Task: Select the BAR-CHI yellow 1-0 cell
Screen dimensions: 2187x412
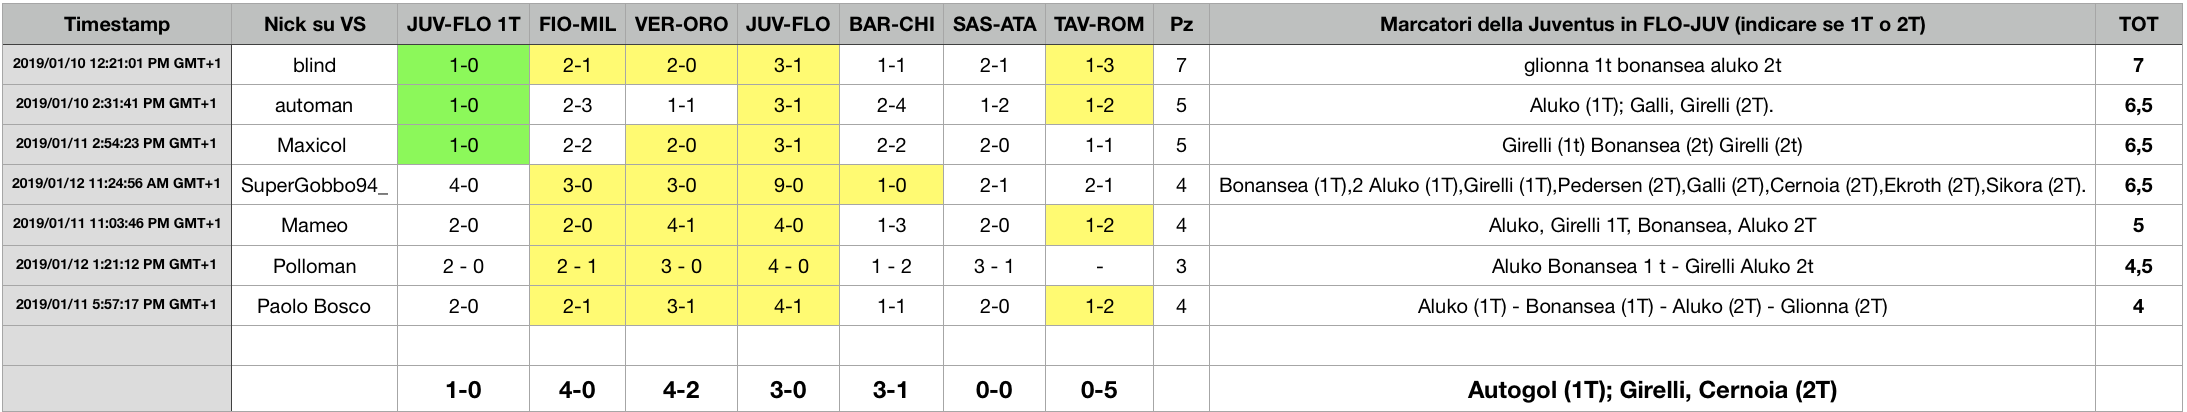Action: click(x=891, y=185)
